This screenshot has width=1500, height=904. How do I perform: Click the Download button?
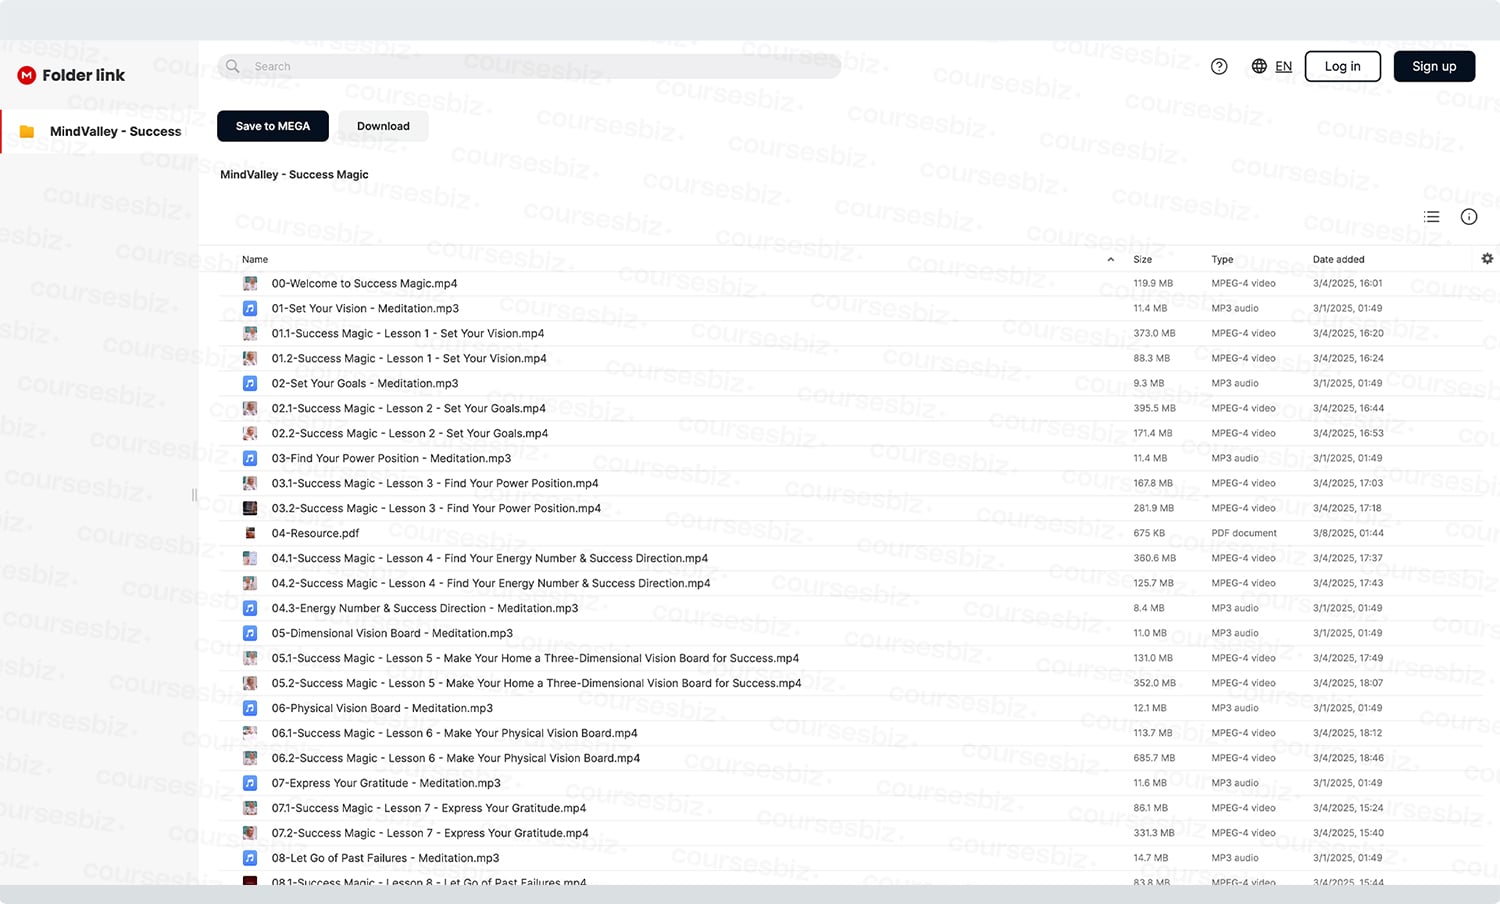(x=383, y=126)
